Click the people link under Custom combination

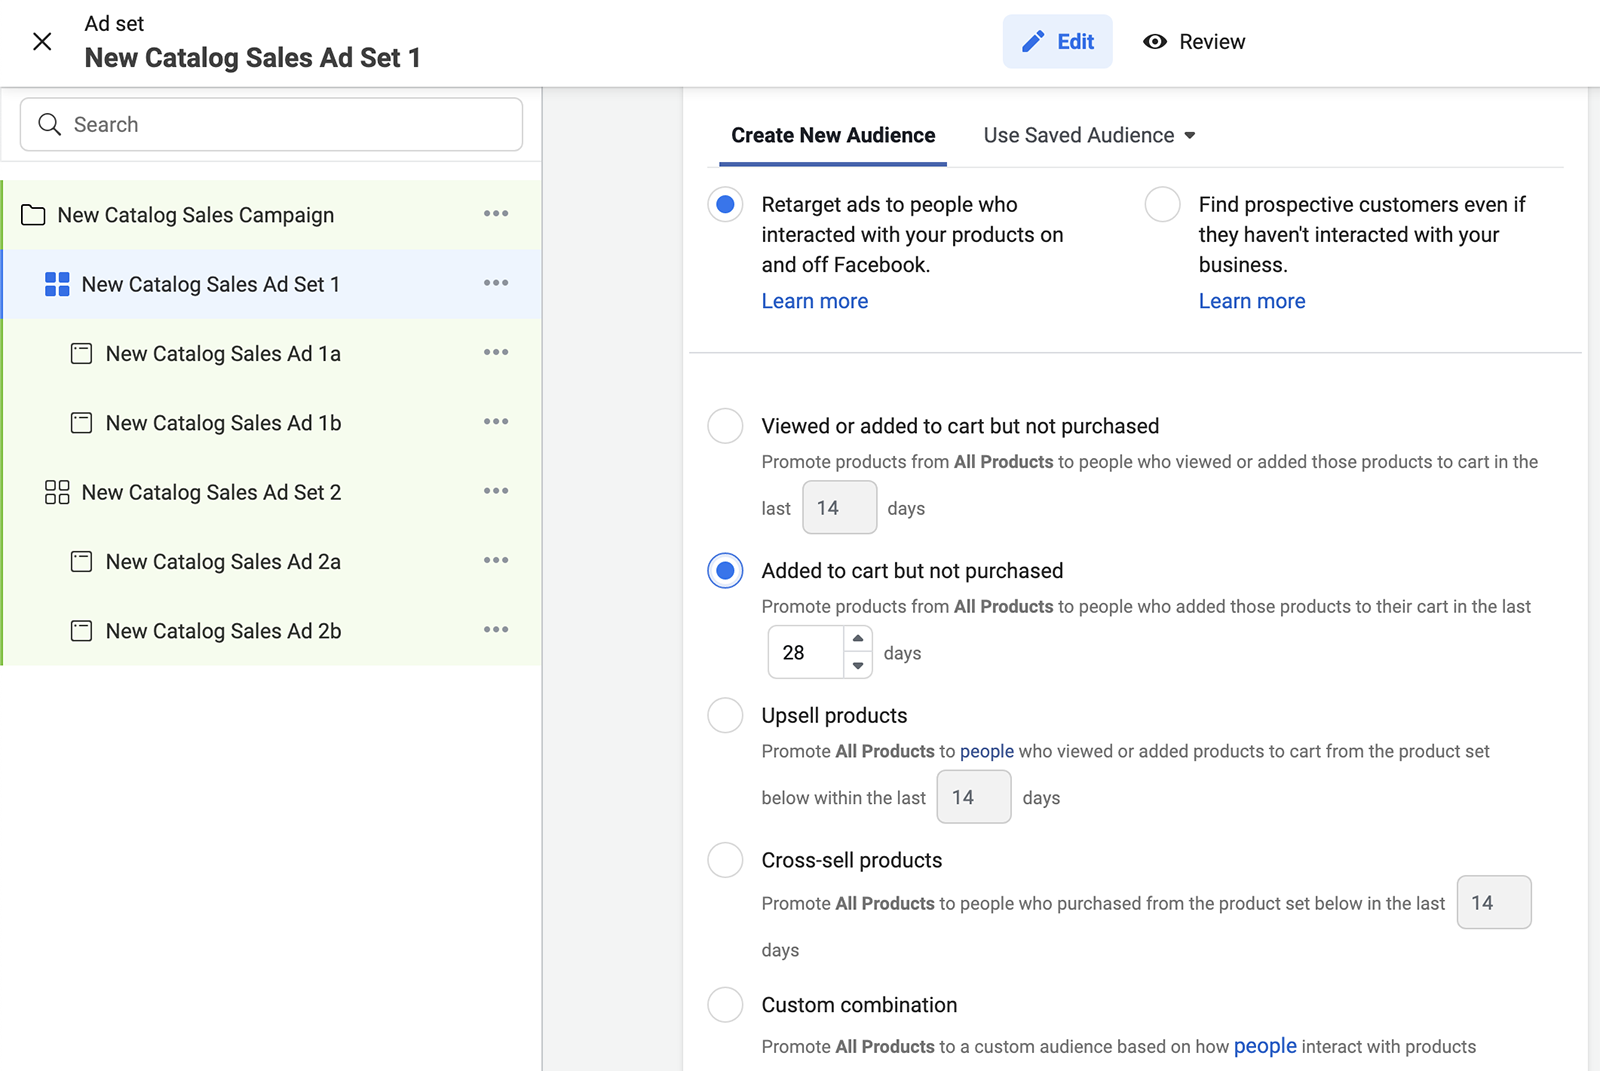point(1265,1046)
